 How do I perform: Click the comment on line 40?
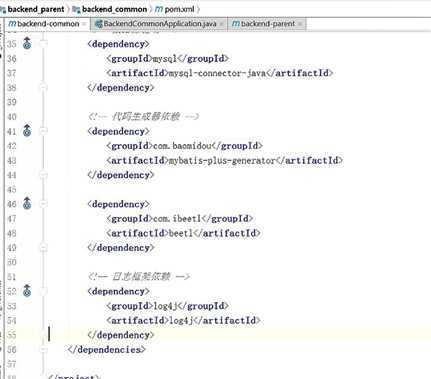point(143,116)
